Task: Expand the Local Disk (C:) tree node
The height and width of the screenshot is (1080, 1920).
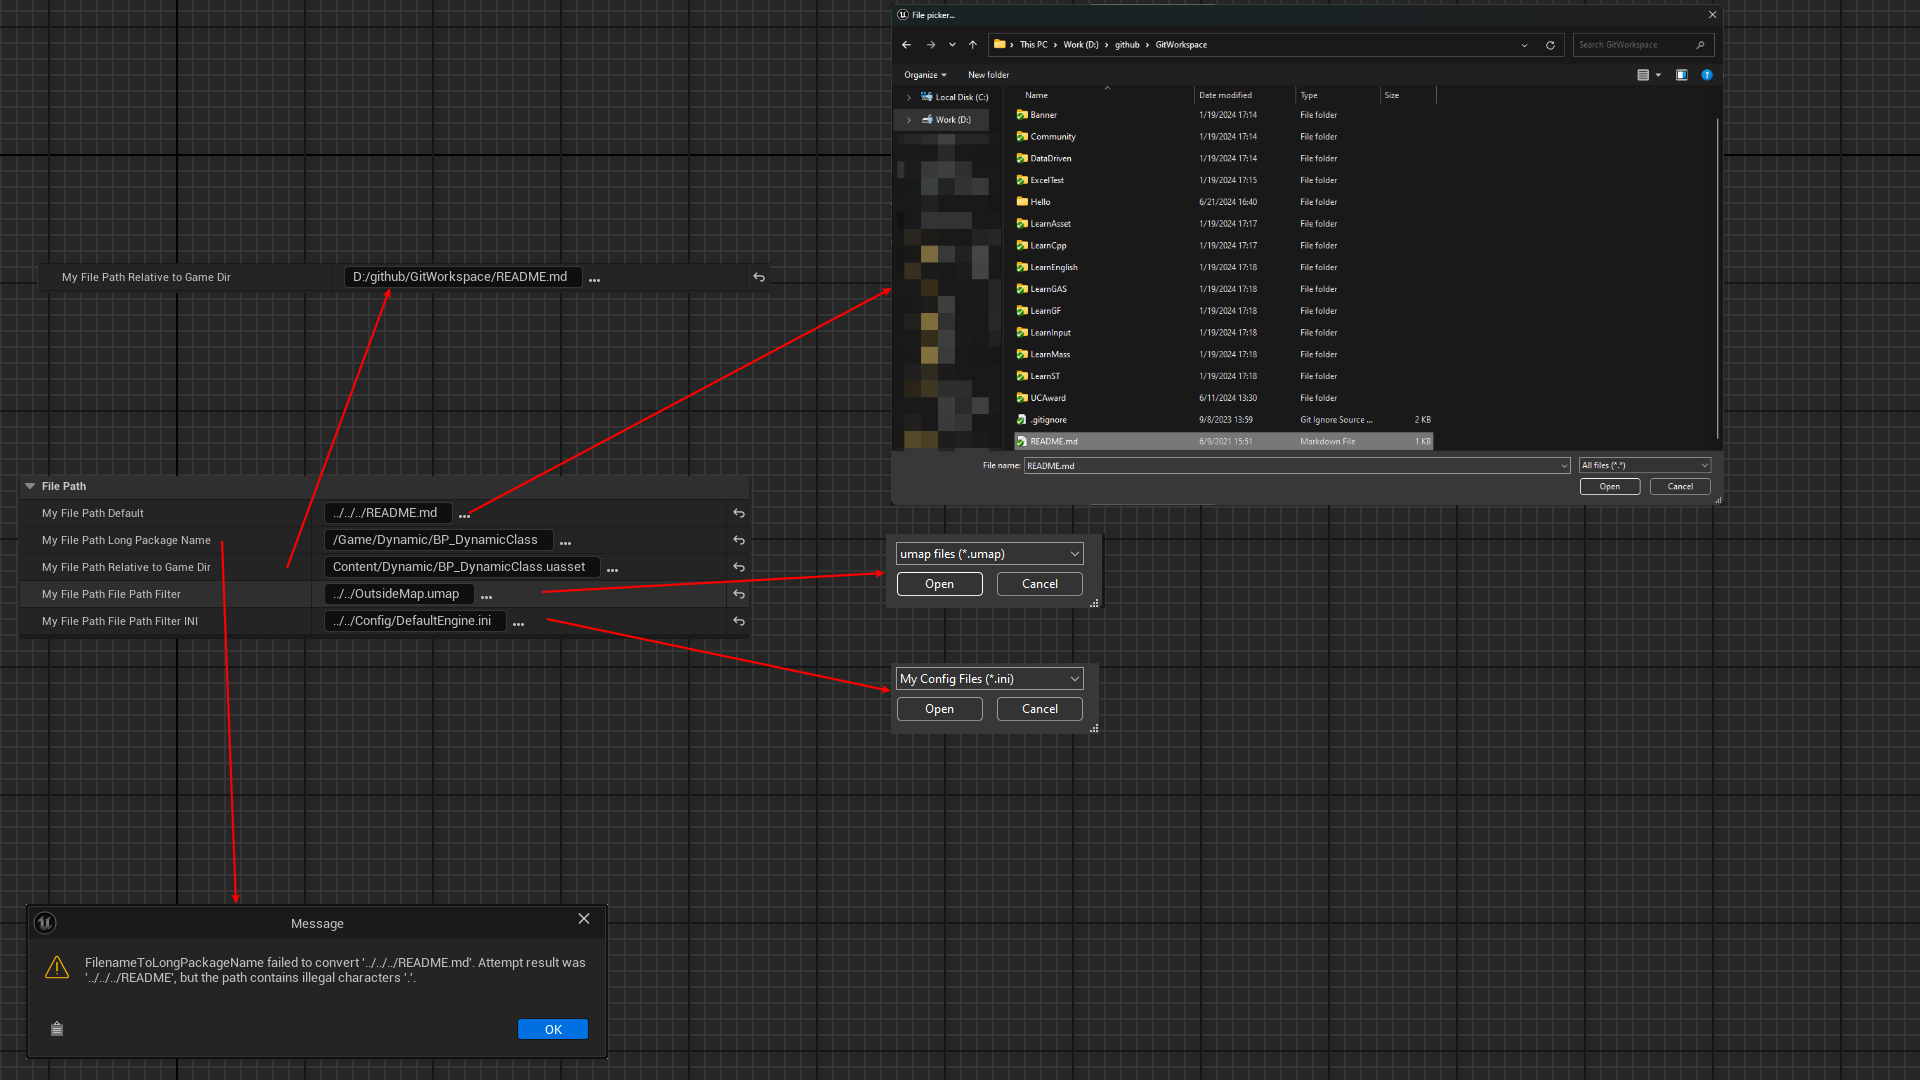Action: [x=908, y=98]
